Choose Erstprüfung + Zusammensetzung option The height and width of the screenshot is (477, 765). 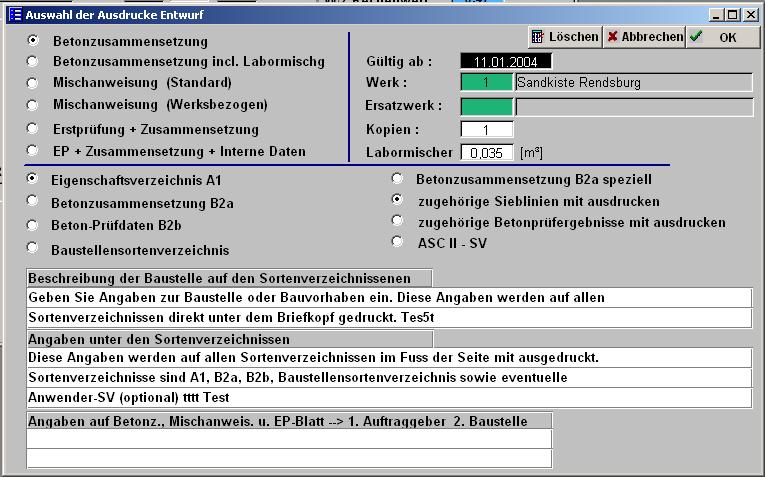point(33,129)
